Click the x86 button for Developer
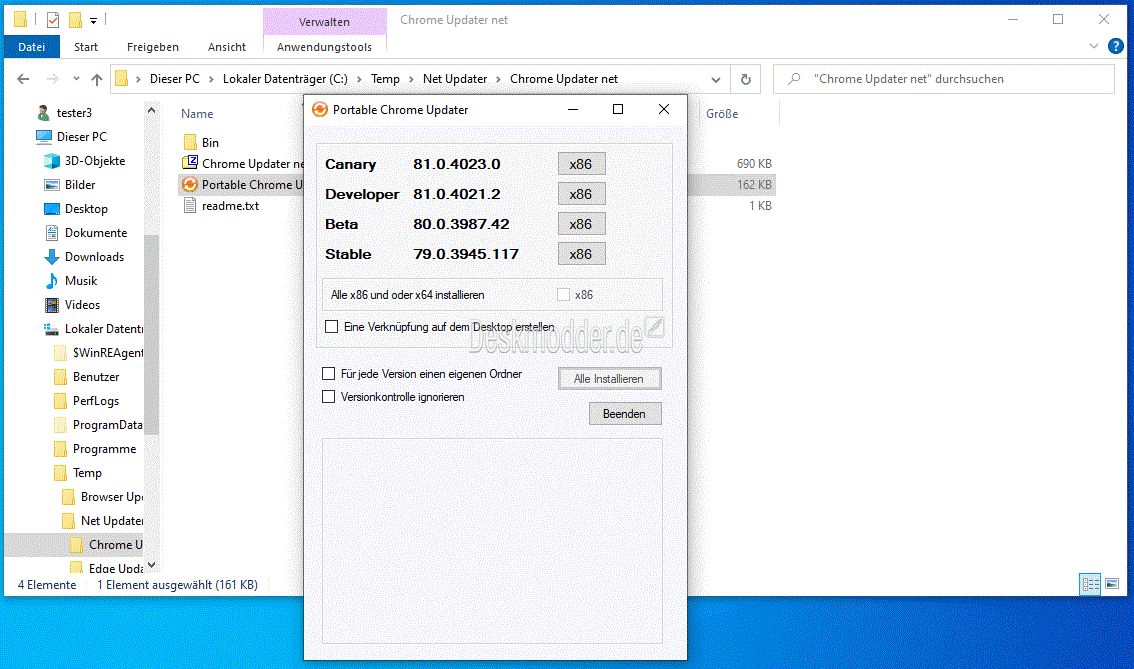The width and height of the screenshot is (1134, 669). pyautogui.click(x=581, y=195)
